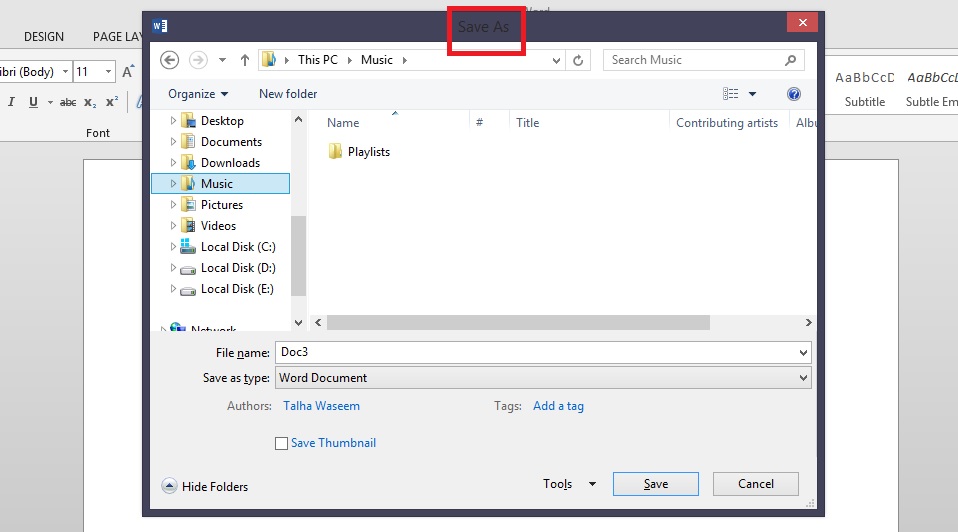The image size is (958, 532).
Task: Open recent locations dropdown arrow
Action: tap(222, 60)
